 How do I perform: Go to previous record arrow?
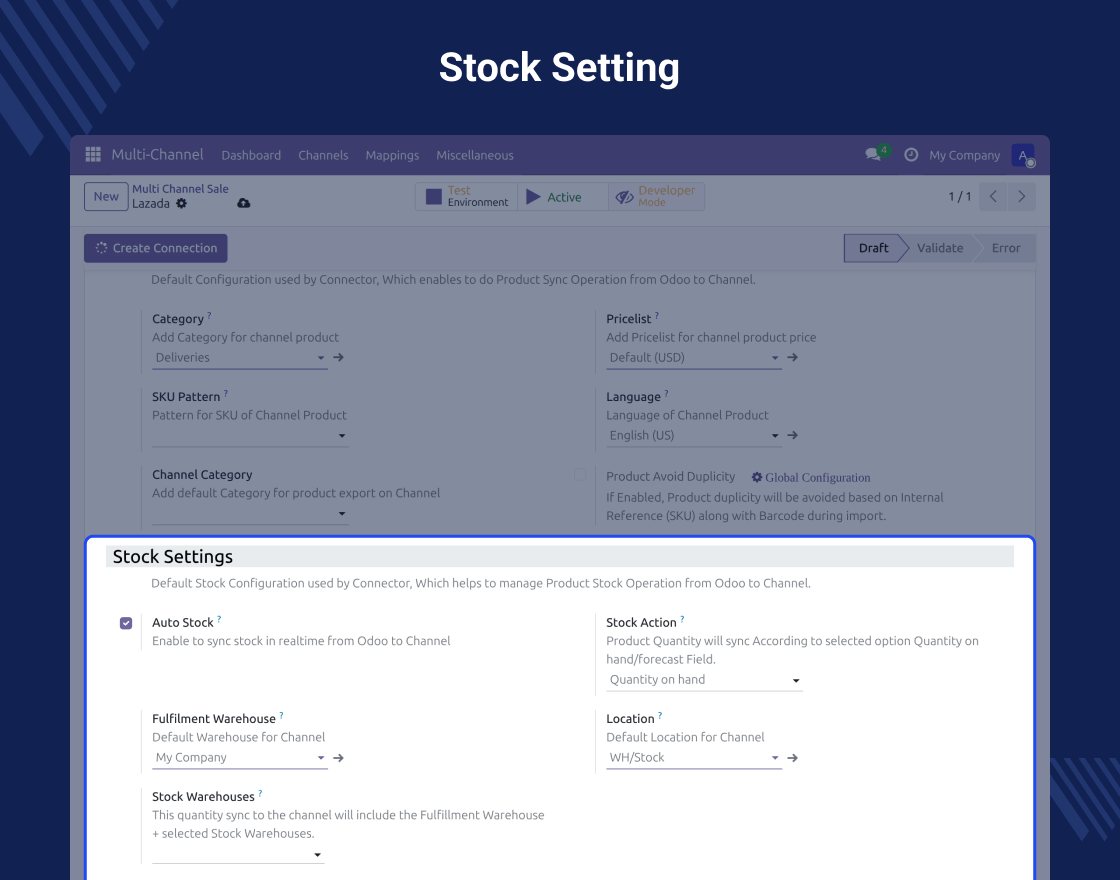993,196
